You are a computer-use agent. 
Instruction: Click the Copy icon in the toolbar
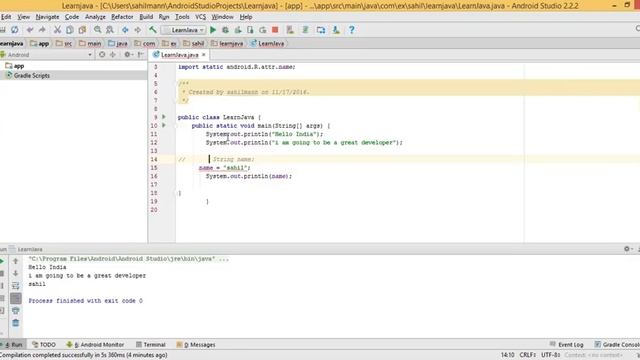click(70, 30)
